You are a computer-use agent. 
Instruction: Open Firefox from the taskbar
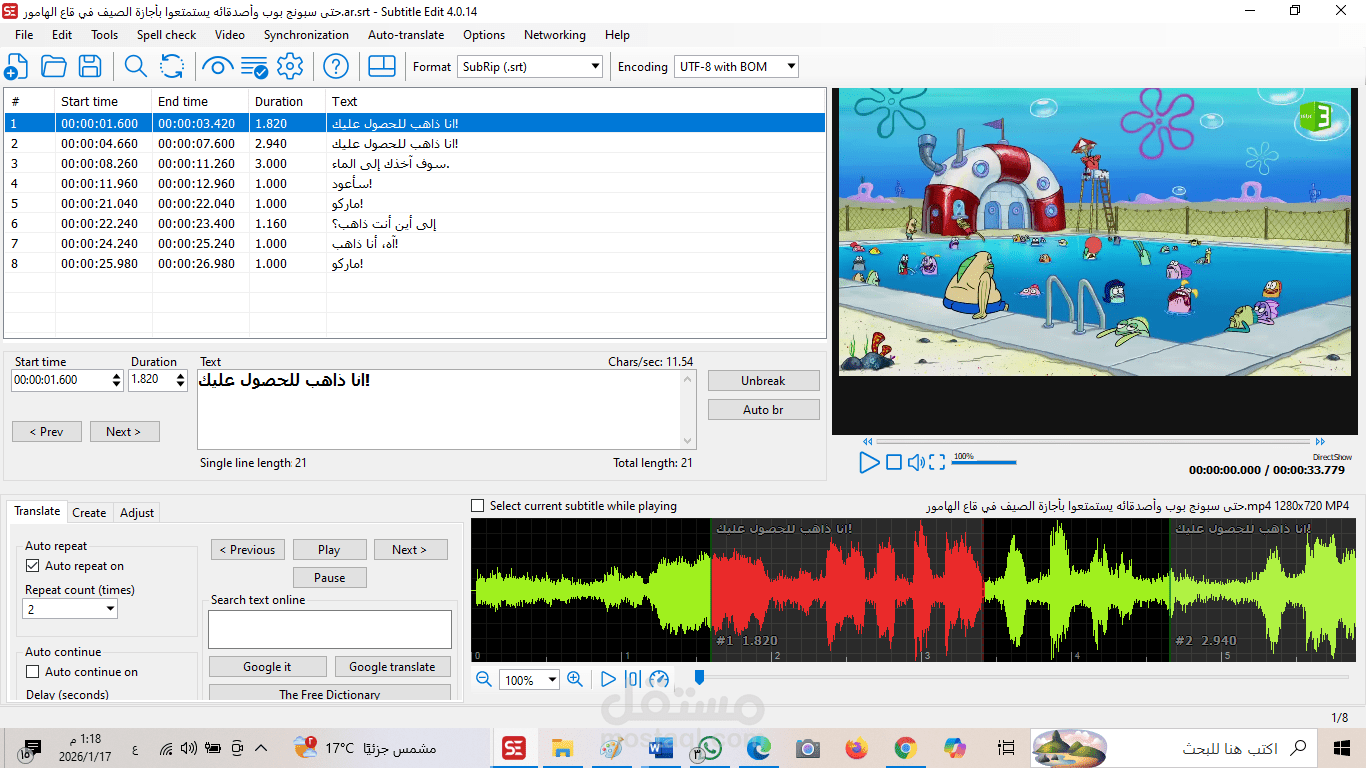tap(856, 748)
